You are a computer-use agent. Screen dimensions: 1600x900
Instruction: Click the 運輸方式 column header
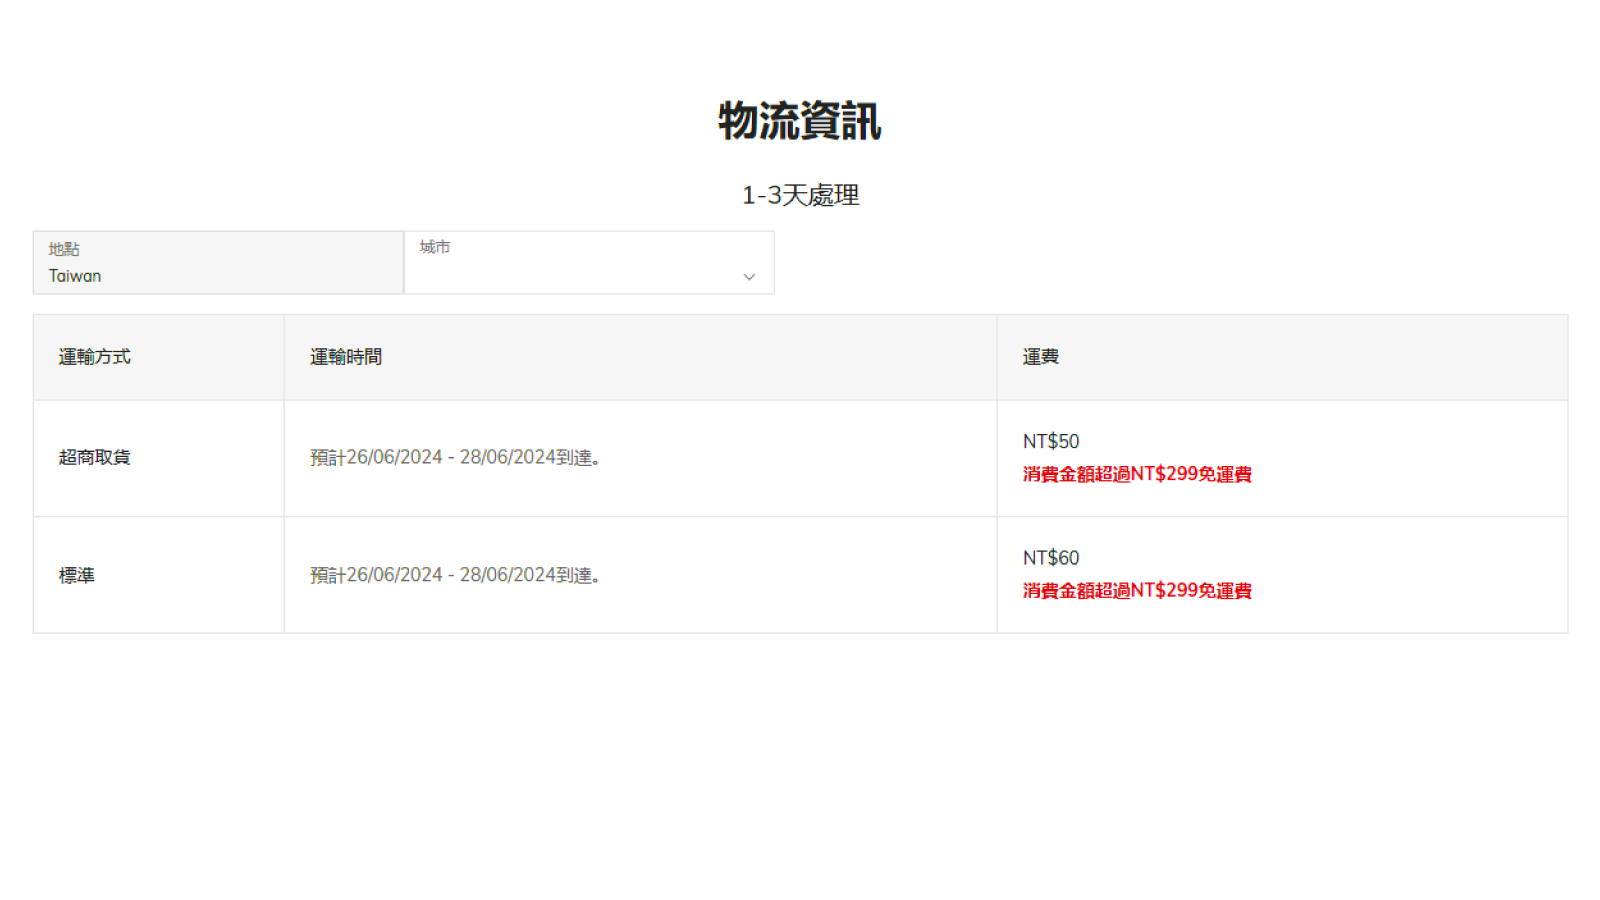(95, 357)
